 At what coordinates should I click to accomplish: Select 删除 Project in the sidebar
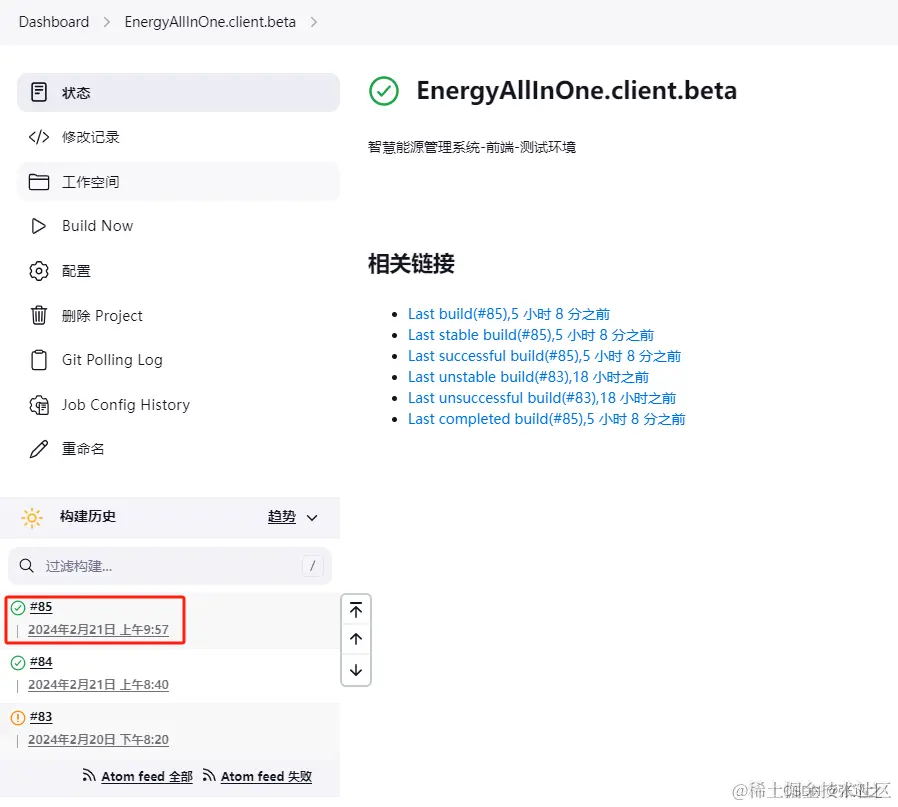coord(178,316)
